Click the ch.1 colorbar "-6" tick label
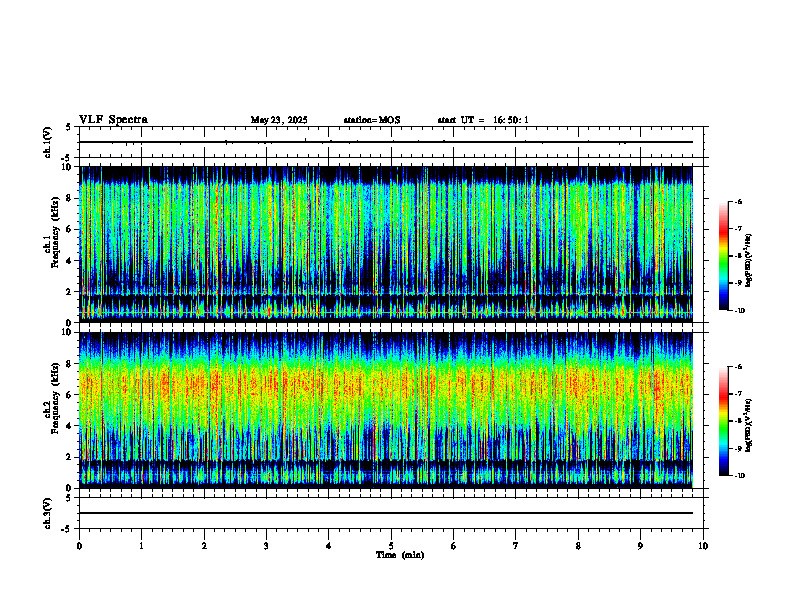The height and width of the screenshot is (612, 792). click(738, 202)
